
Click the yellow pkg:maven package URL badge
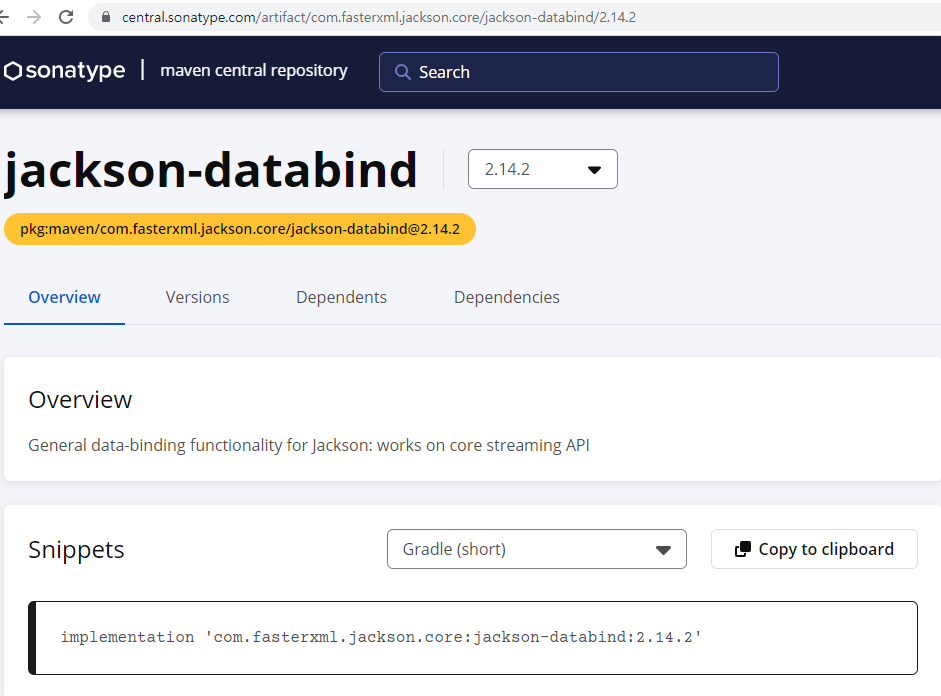click(240, 229)
